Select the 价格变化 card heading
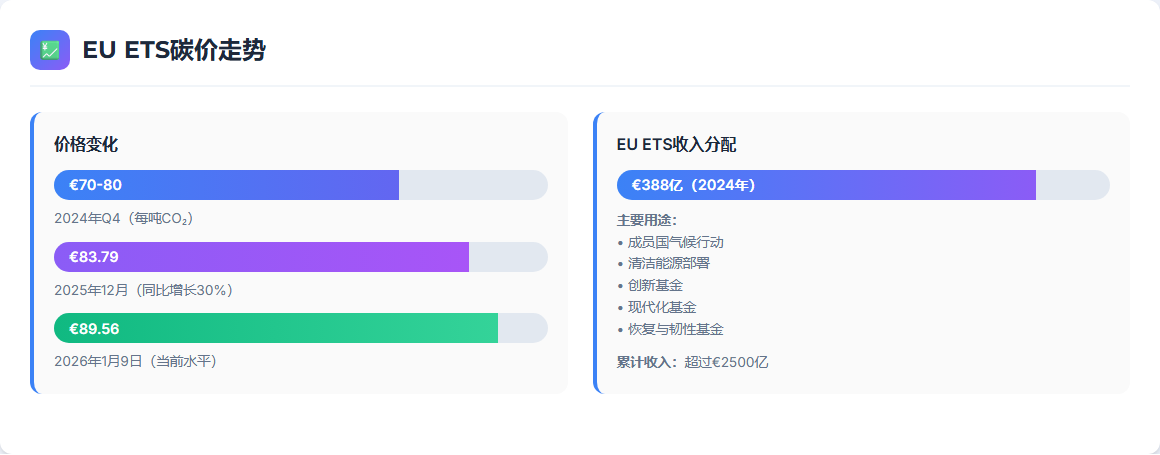Screen dimensions: 1160x455 click(x=86, y=145)
